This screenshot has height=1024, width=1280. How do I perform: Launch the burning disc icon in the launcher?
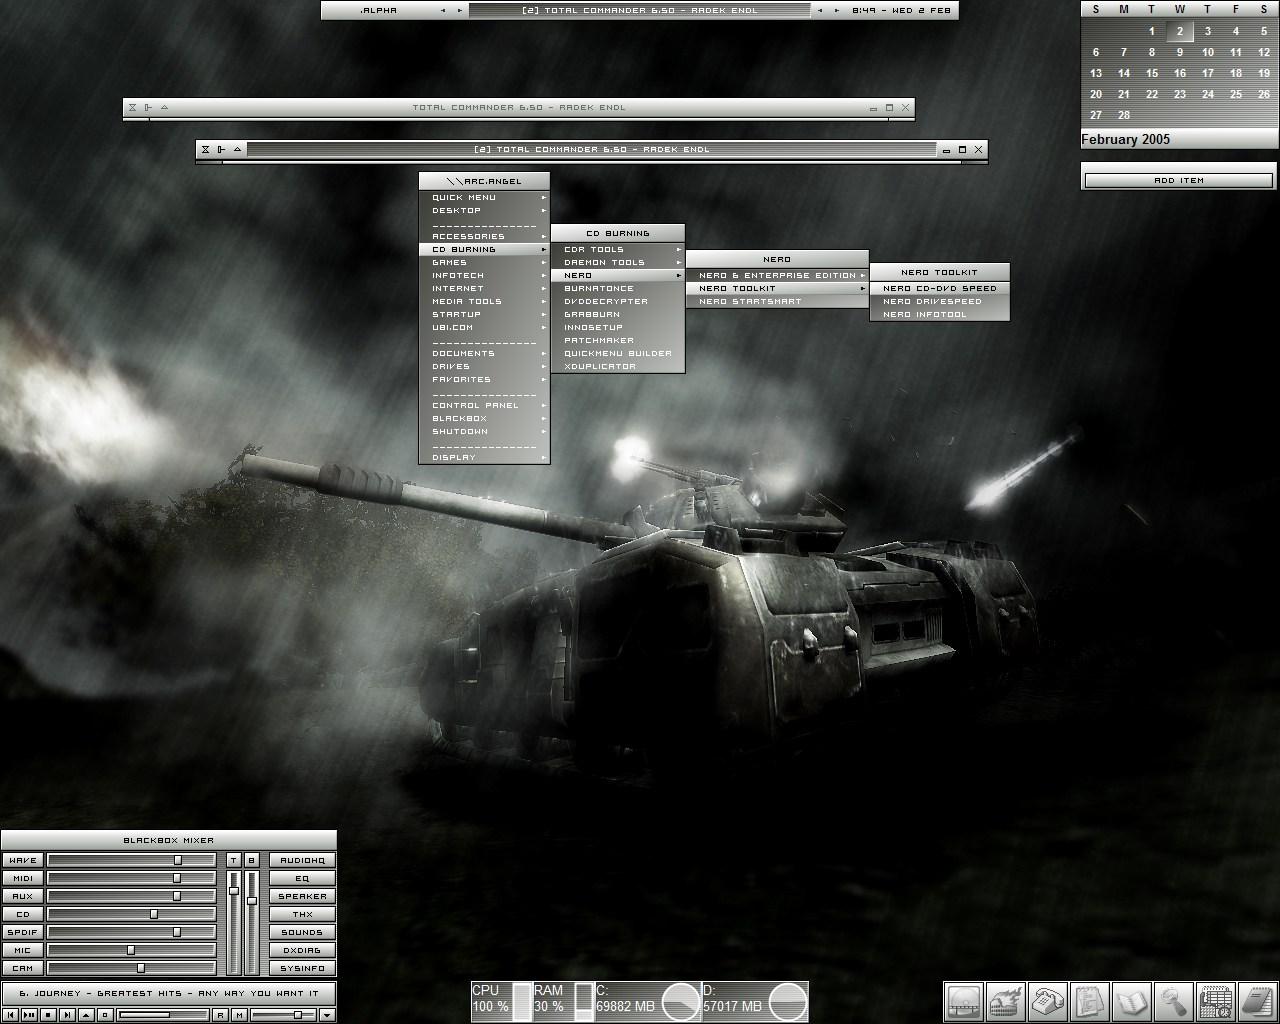pyautogui.click(x=1006, y=1001)
